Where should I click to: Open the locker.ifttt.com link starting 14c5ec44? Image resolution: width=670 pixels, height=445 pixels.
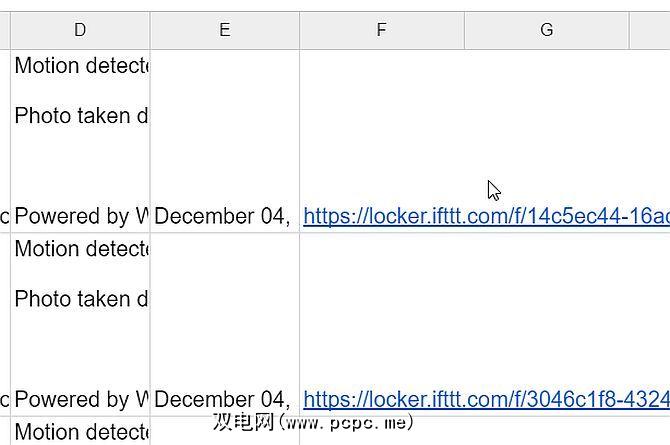(x=486, y=216)
